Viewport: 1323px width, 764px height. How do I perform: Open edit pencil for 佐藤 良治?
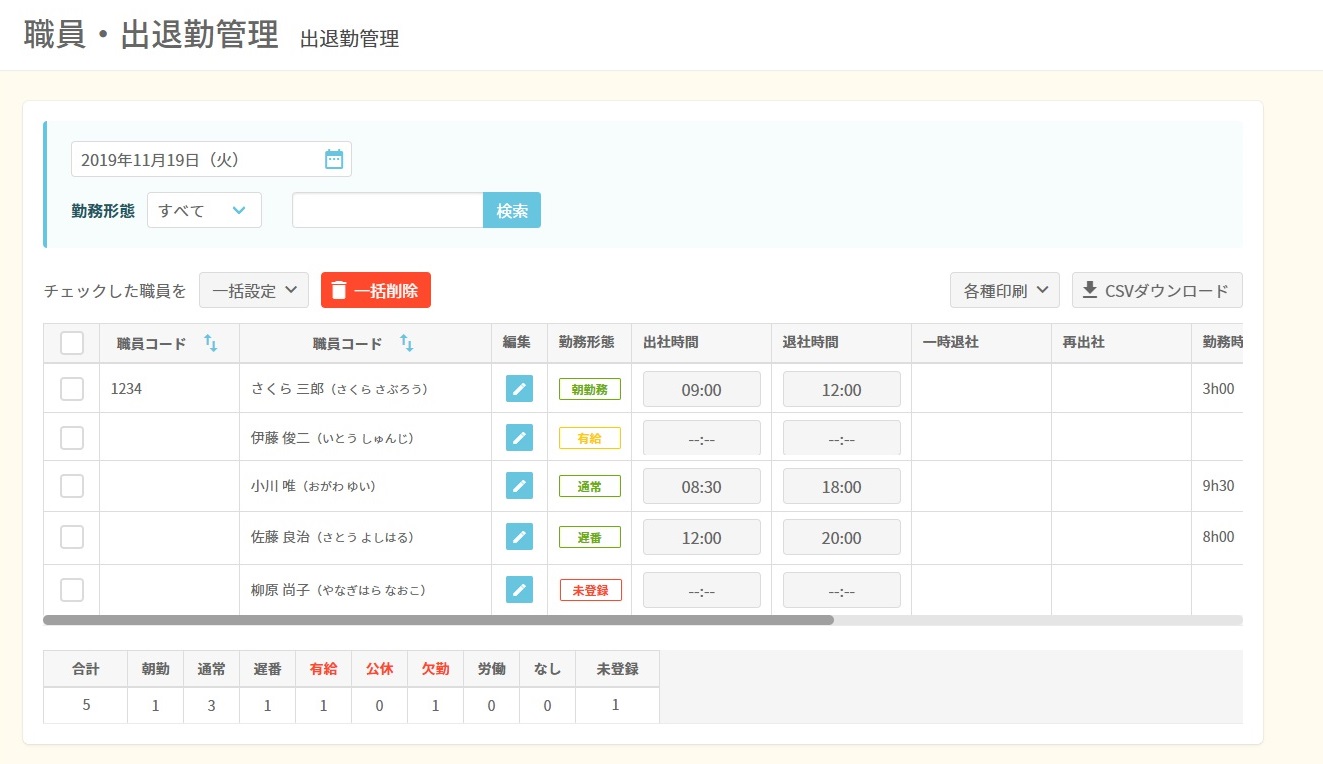click(519, 537)
